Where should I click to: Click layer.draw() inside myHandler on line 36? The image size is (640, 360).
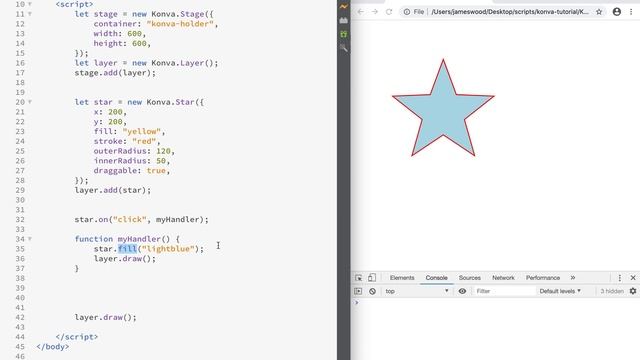tap(124, 259)
